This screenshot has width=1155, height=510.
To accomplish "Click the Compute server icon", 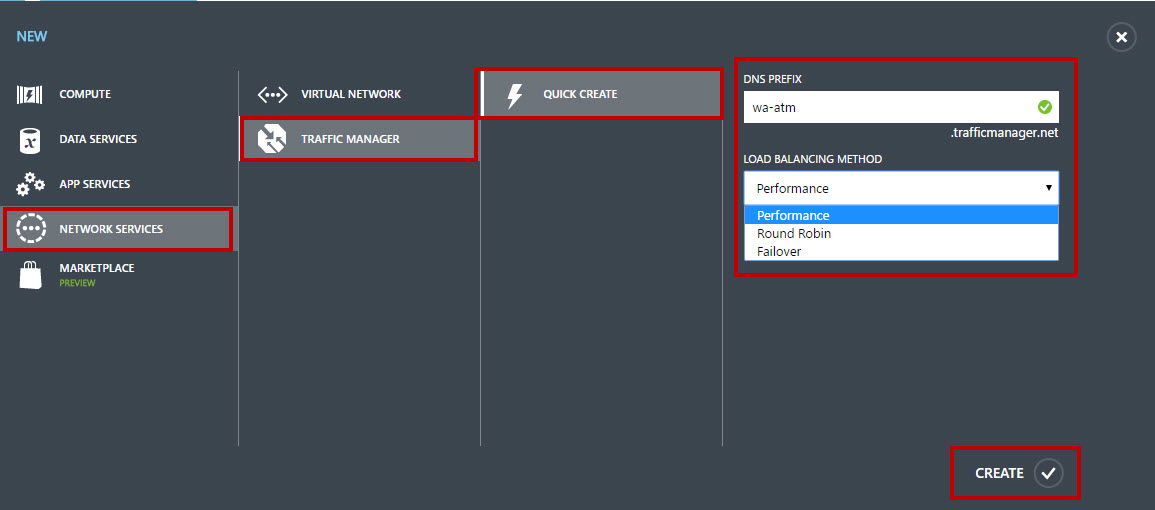I will click(x=29, y=94).
